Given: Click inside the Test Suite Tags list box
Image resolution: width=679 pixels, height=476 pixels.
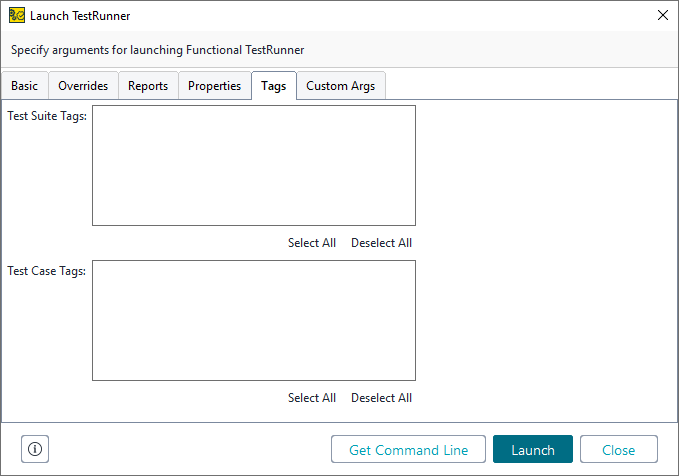Looking at the screenshot, I should tap(254, 165).
